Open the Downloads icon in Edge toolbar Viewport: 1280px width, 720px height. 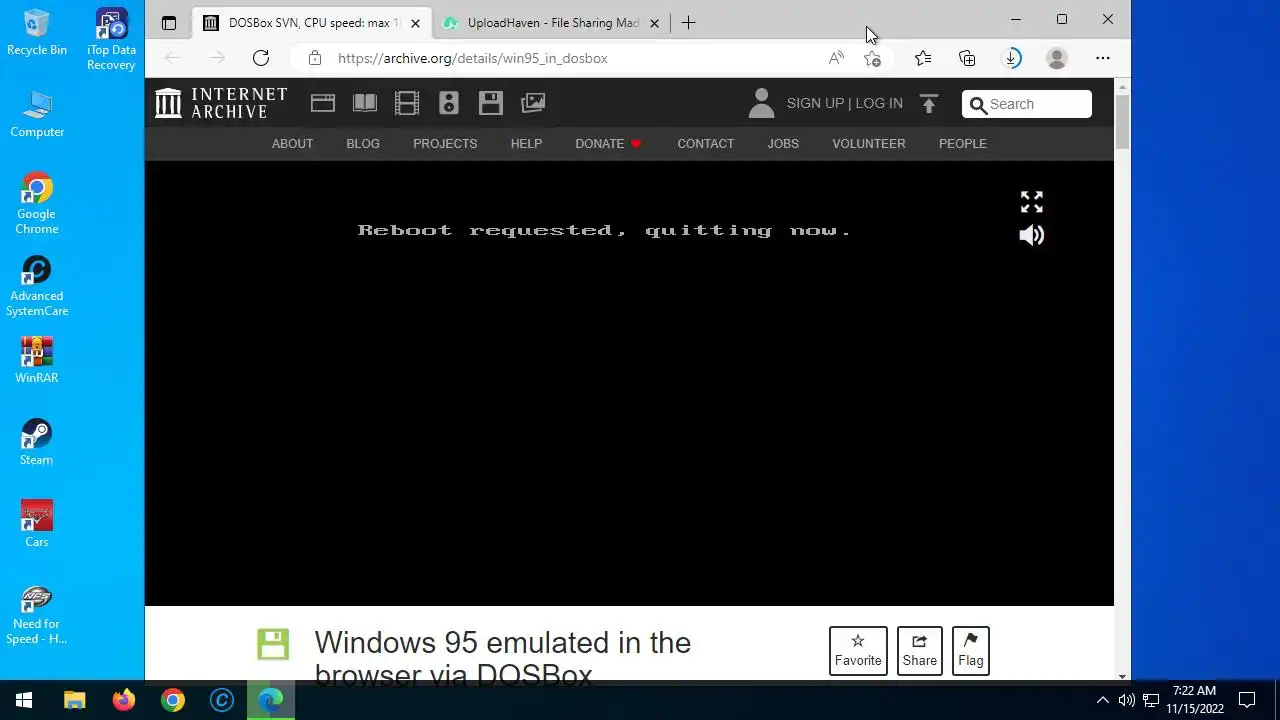(x=1011, y=58)
